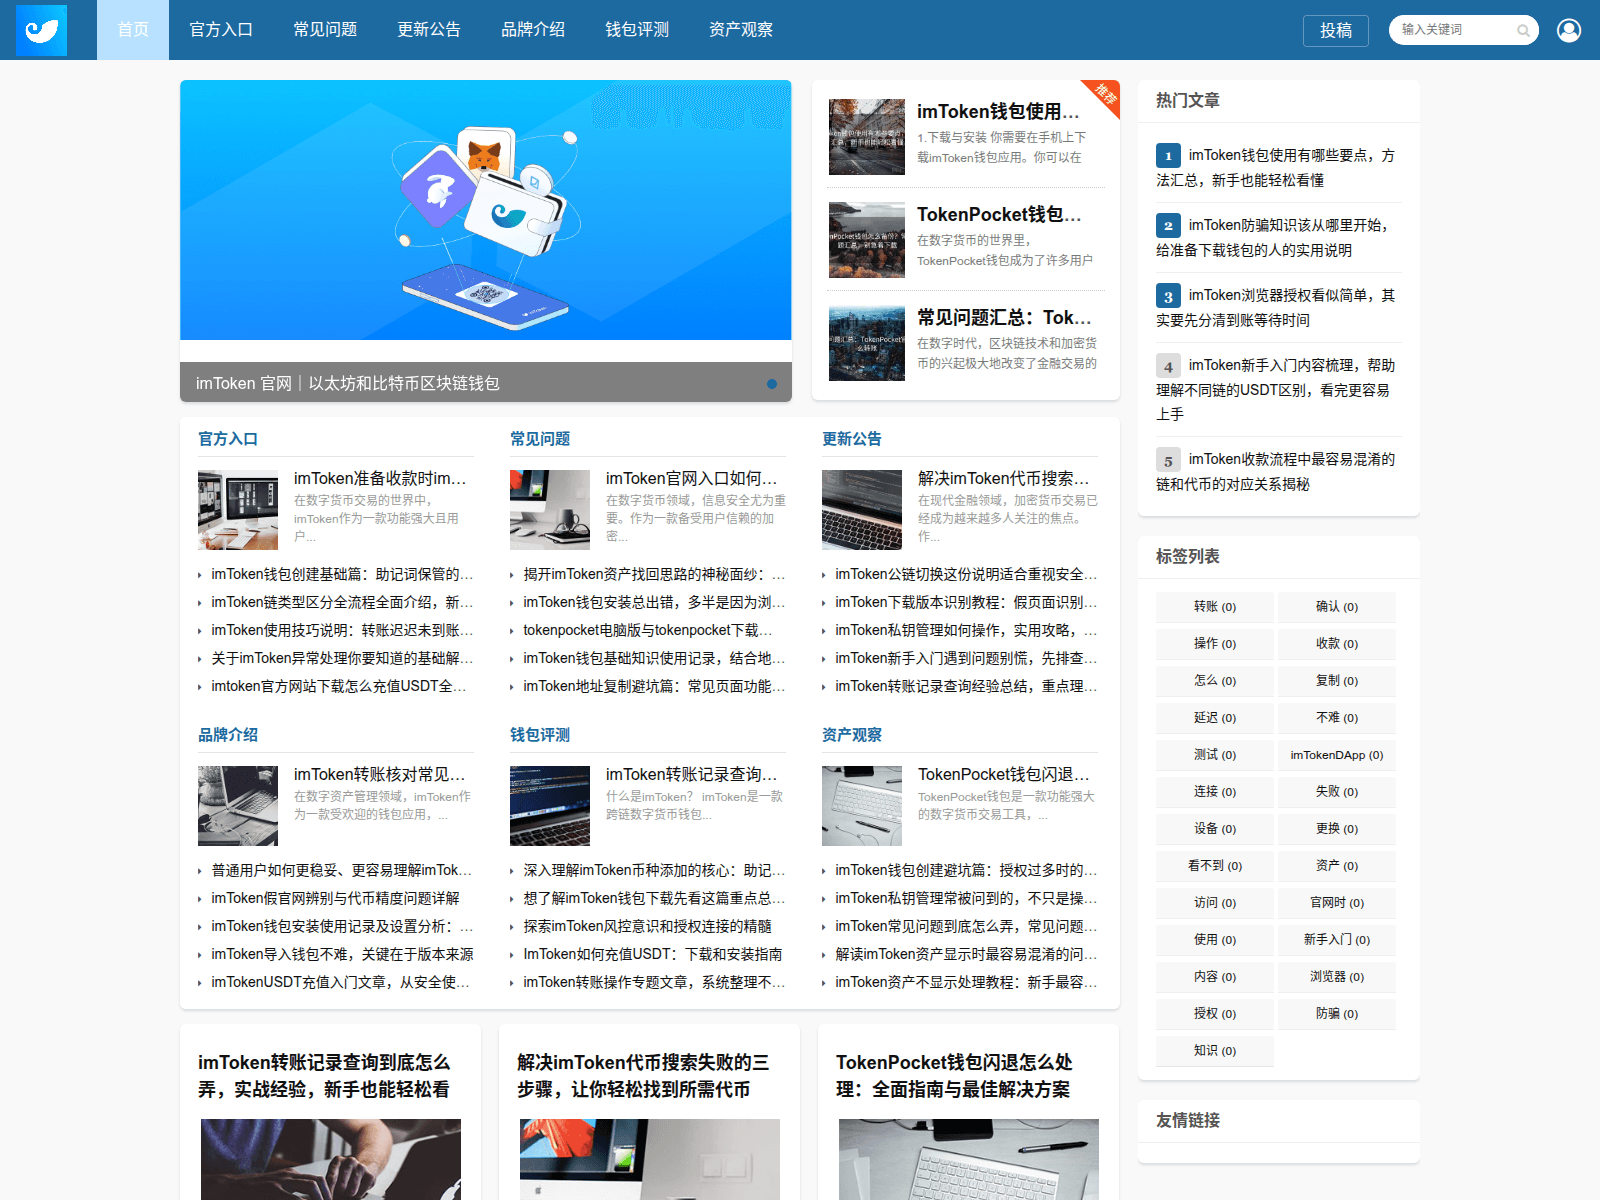Select the 看不到 (0) tag
Screen dimensions: 1600x1200
[x=1215, y=866]
